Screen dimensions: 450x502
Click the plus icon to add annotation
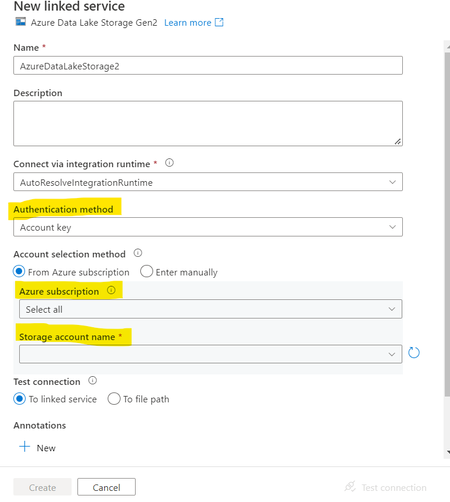click(x=25, y=447)
